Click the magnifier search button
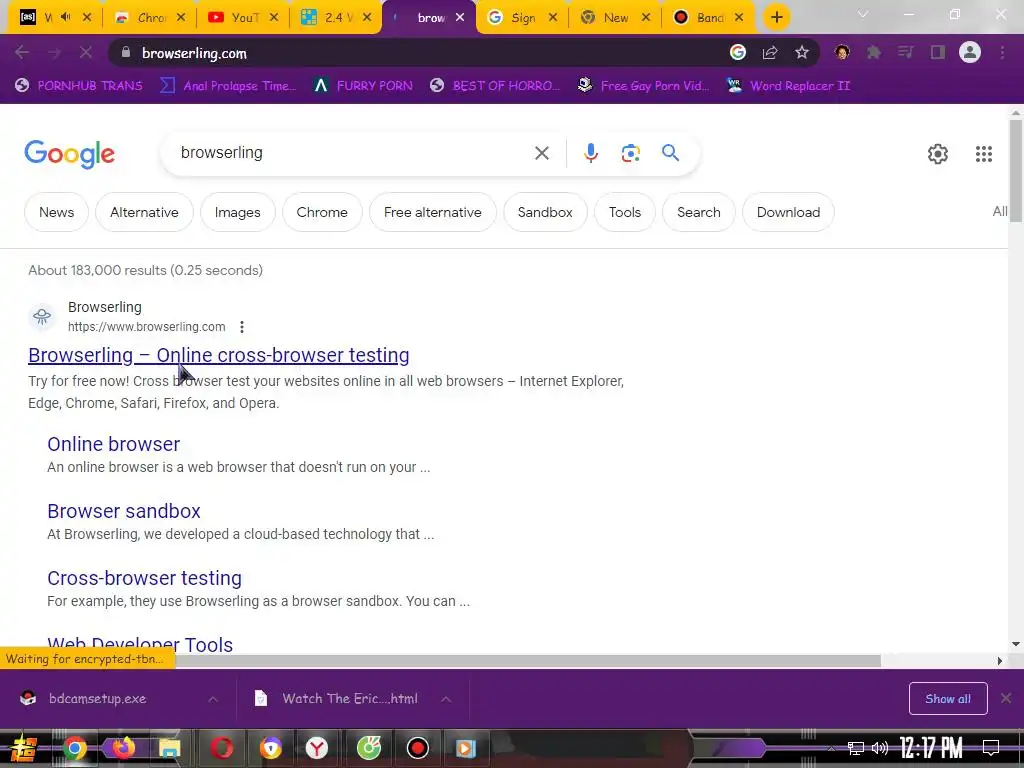The width and height of the screenshot is (1024, 768). (x=671, y=153)
